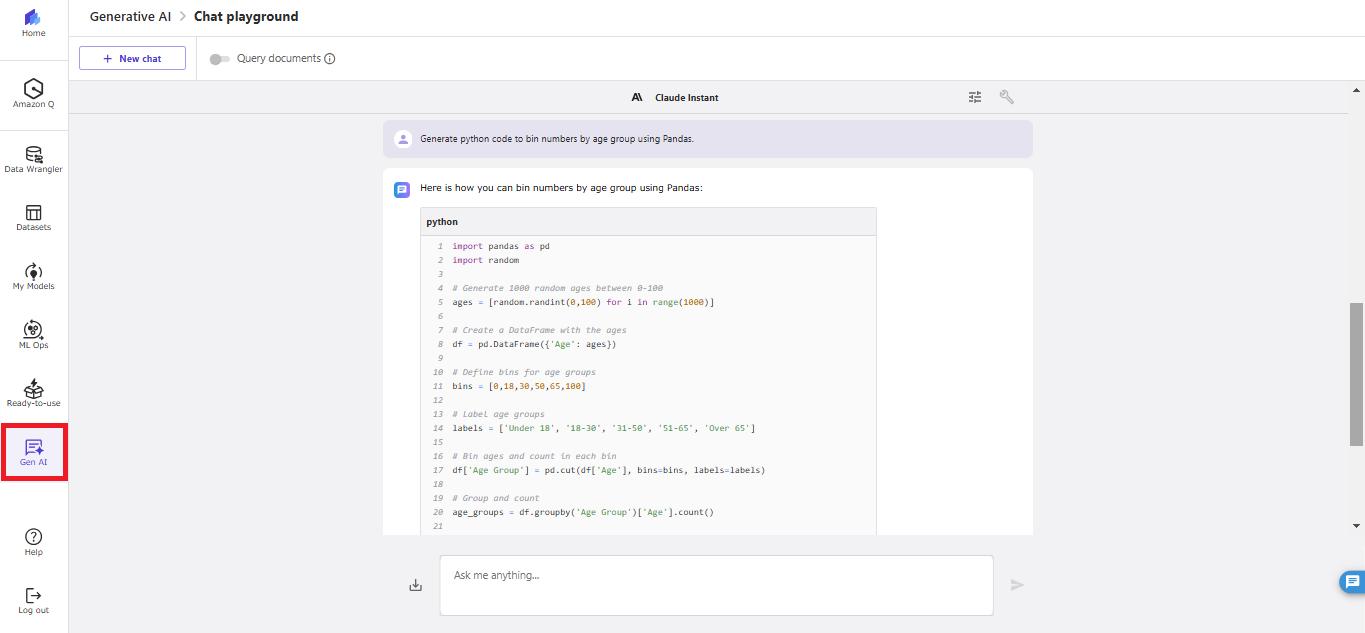This screenshot has width=1365, height=633.
Task: Click the 'Here is how you can bin' response text
Action: [561, 188]
